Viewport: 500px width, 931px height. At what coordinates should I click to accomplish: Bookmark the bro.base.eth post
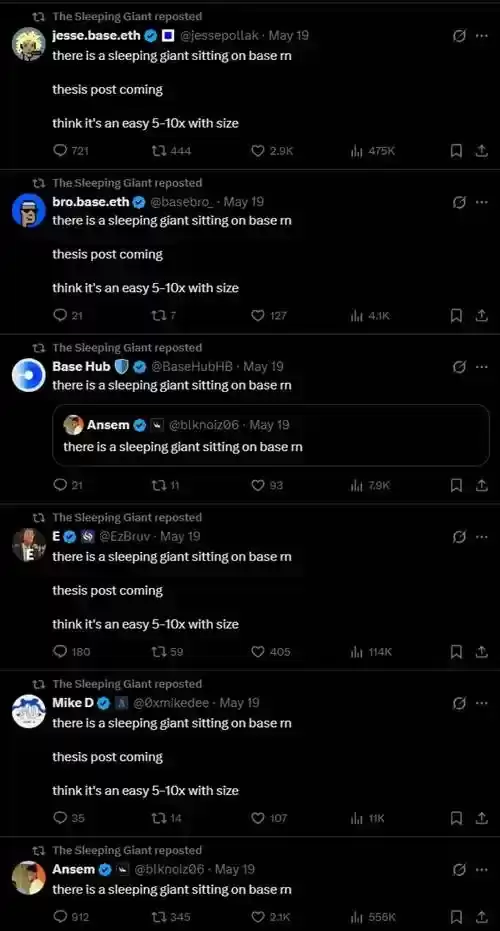coord(456,316)
